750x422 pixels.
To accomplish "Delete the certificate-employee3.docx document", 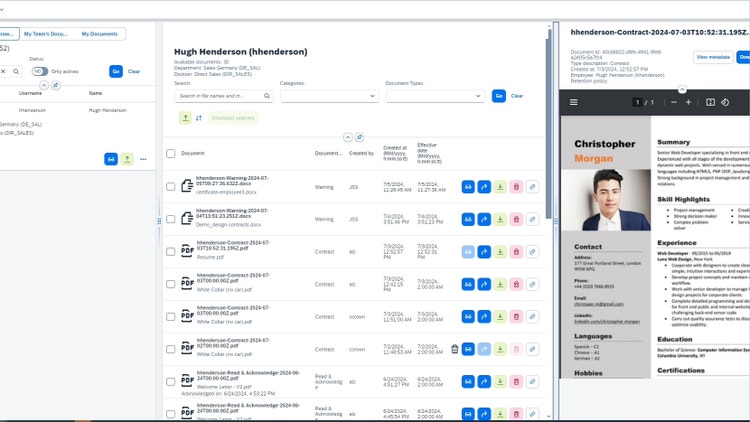I will [x=516, y=187].
